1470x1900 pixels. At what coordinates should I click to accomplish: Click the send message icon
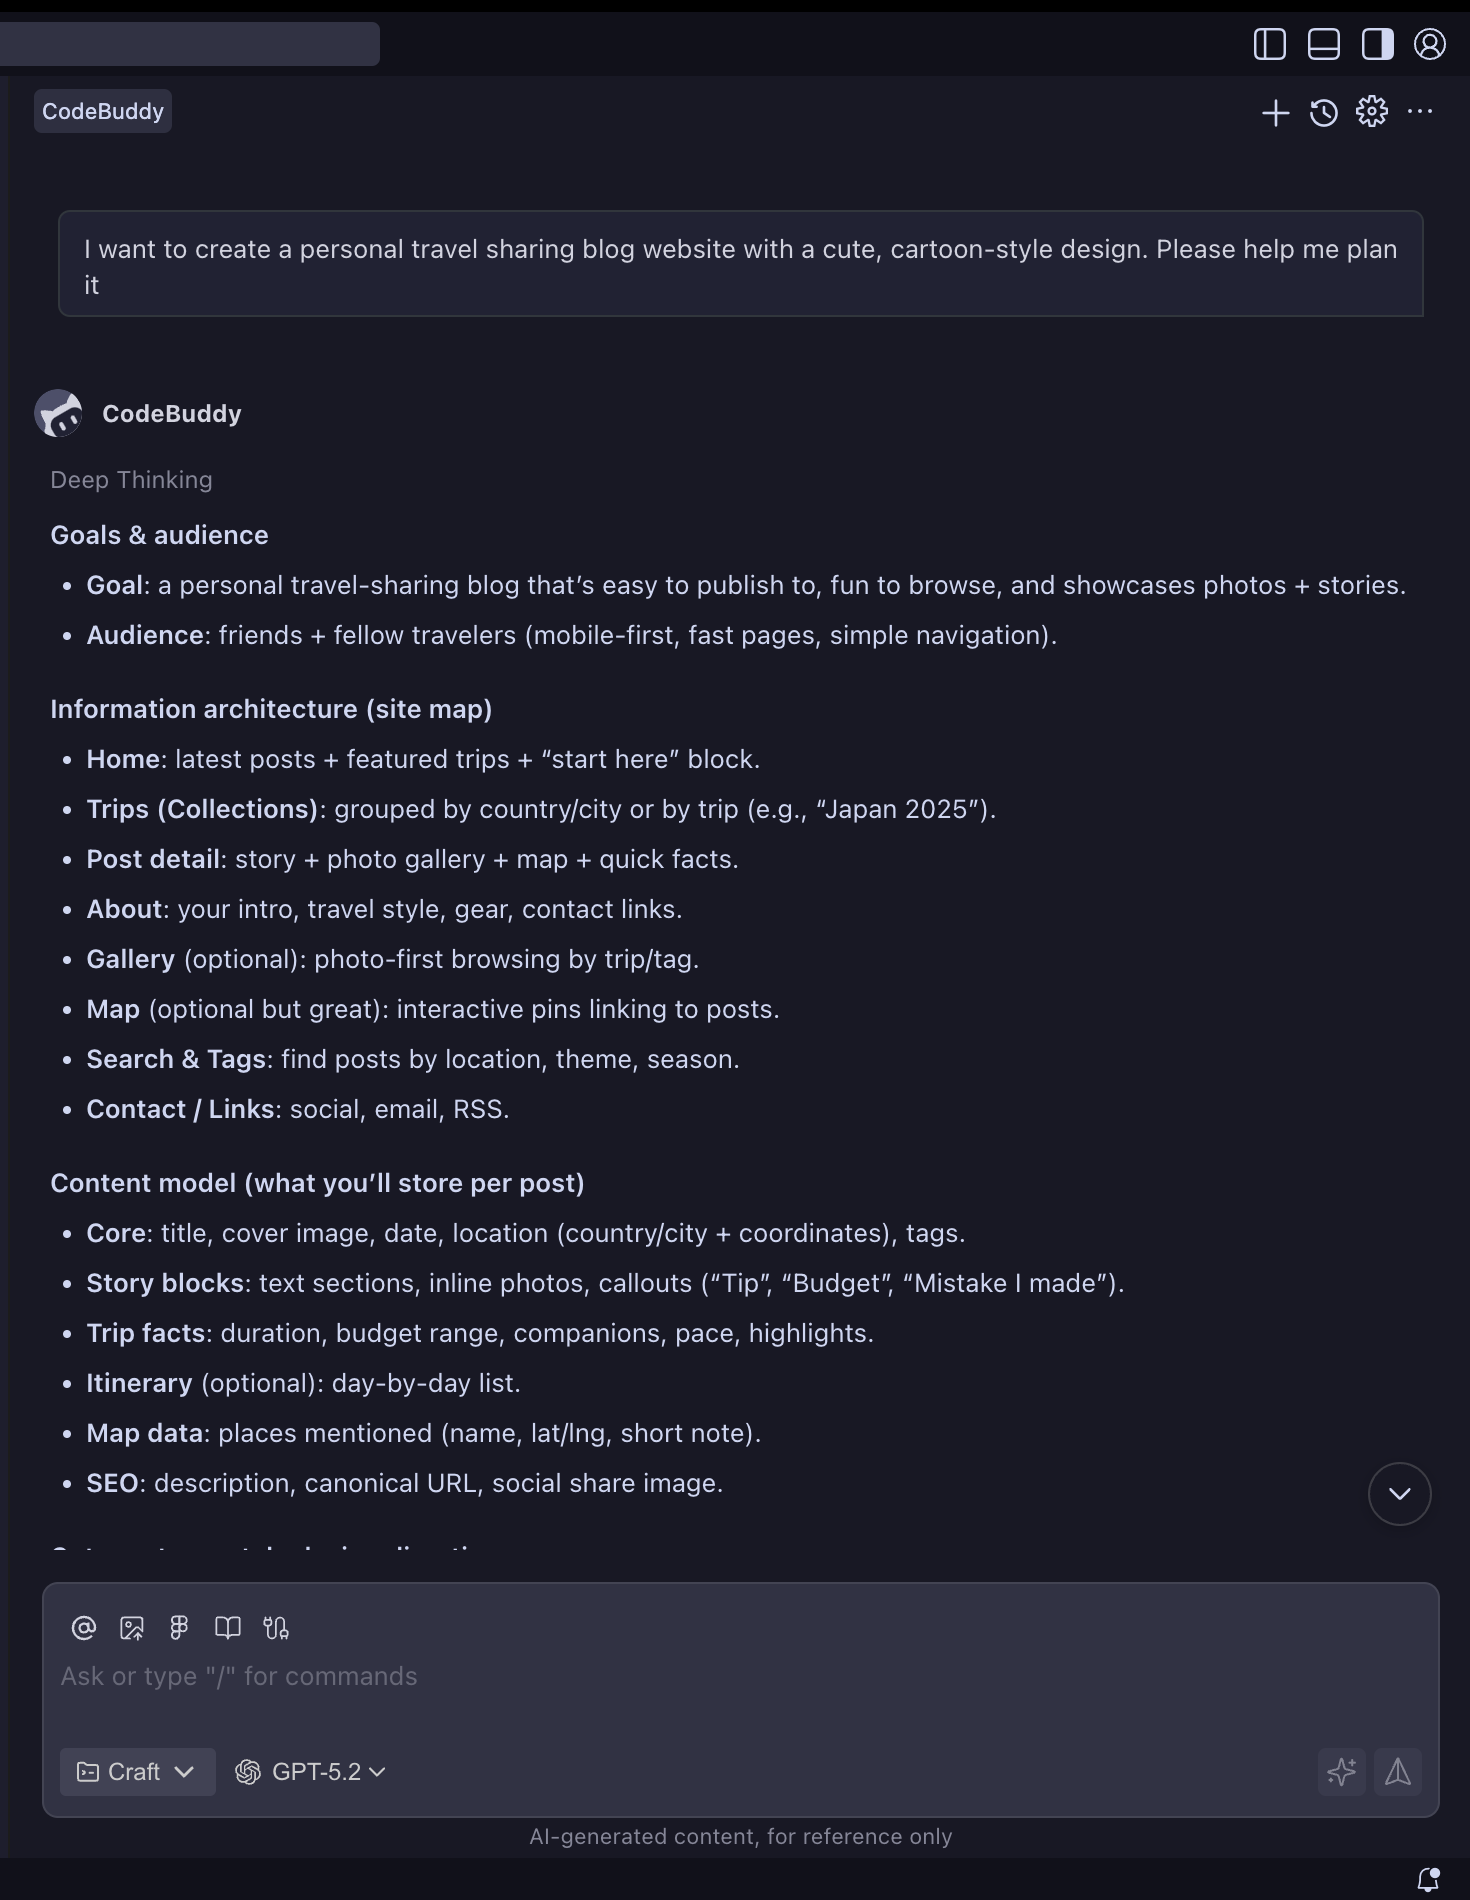tap(1398, 1771)
